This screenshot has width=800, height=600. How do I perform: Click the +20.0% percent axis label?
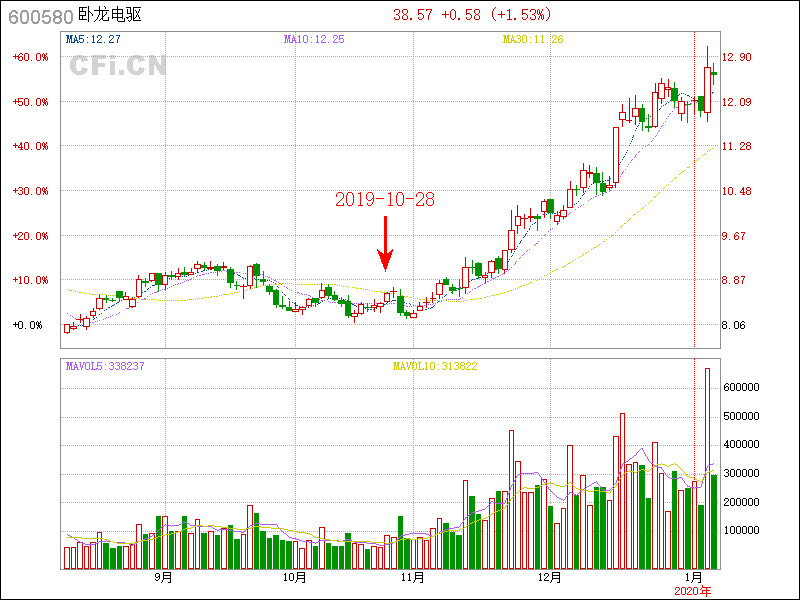point(31,236)
